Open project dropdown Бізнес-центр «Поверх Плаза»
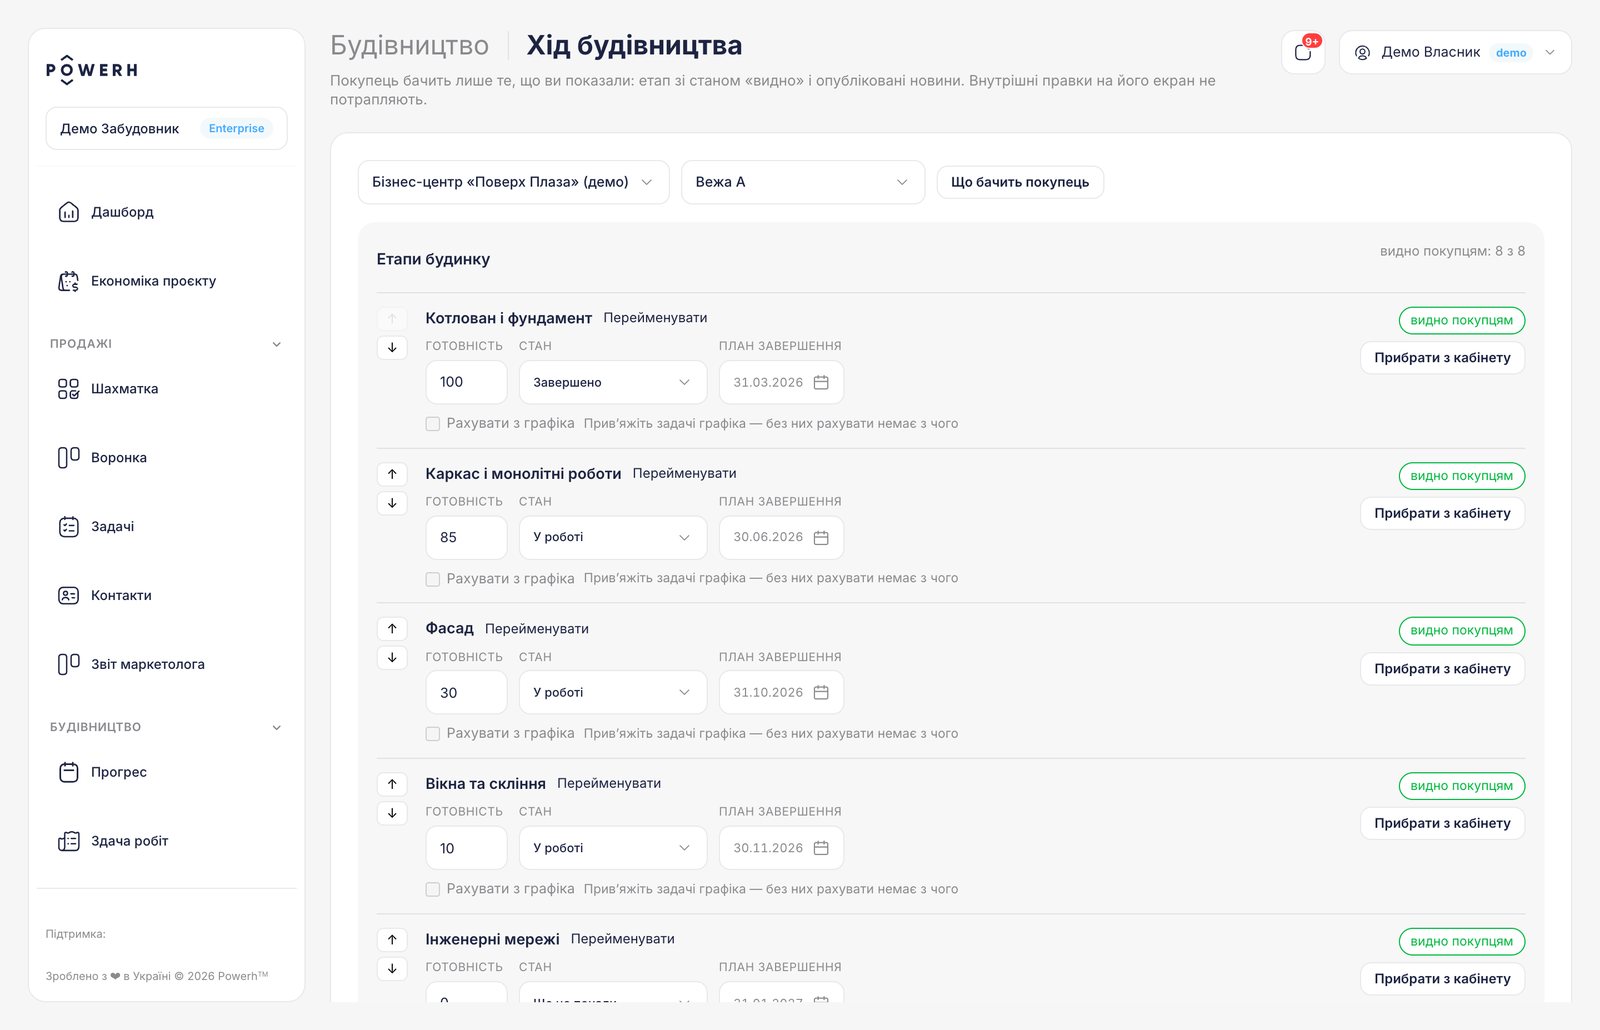The height and width of the screenshot is (1030, 1600). (513, 182)
